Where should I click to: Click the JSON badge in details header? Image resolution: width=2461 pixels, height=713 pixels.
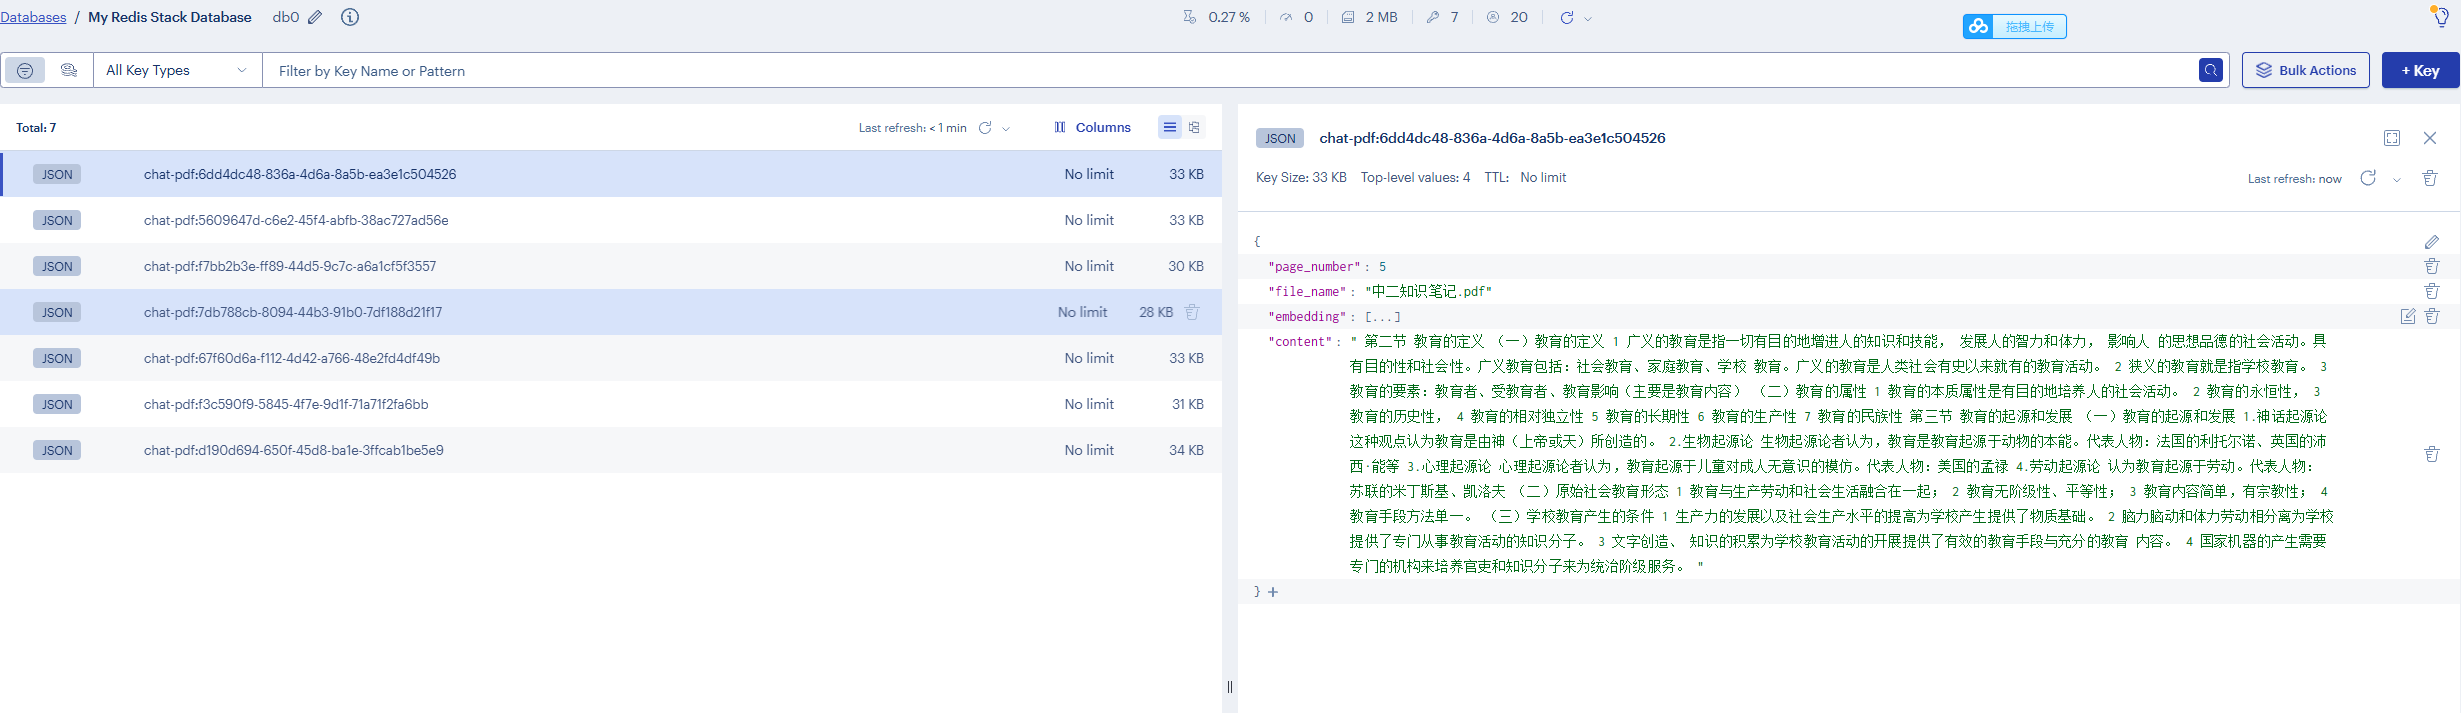tap(1280, 138)
